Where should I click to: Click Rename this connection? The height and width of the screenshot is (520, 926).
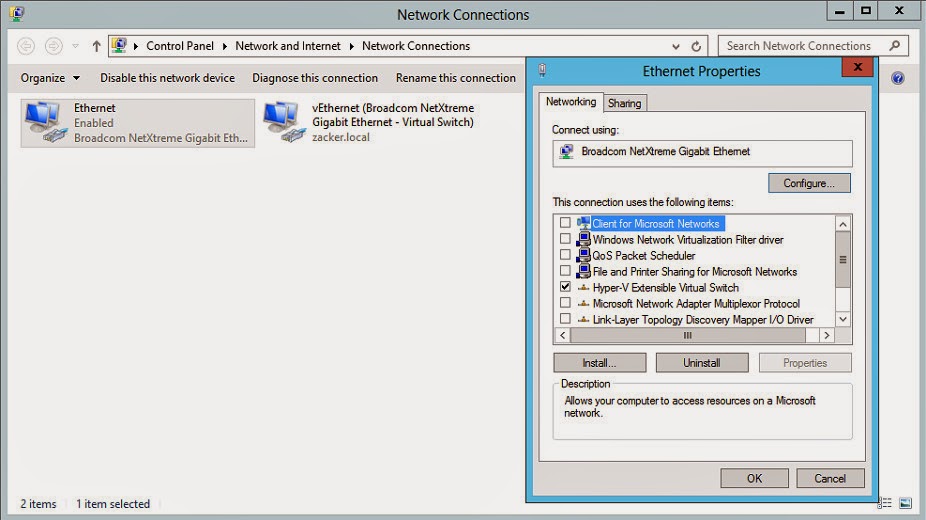click(x=455, y=78)
